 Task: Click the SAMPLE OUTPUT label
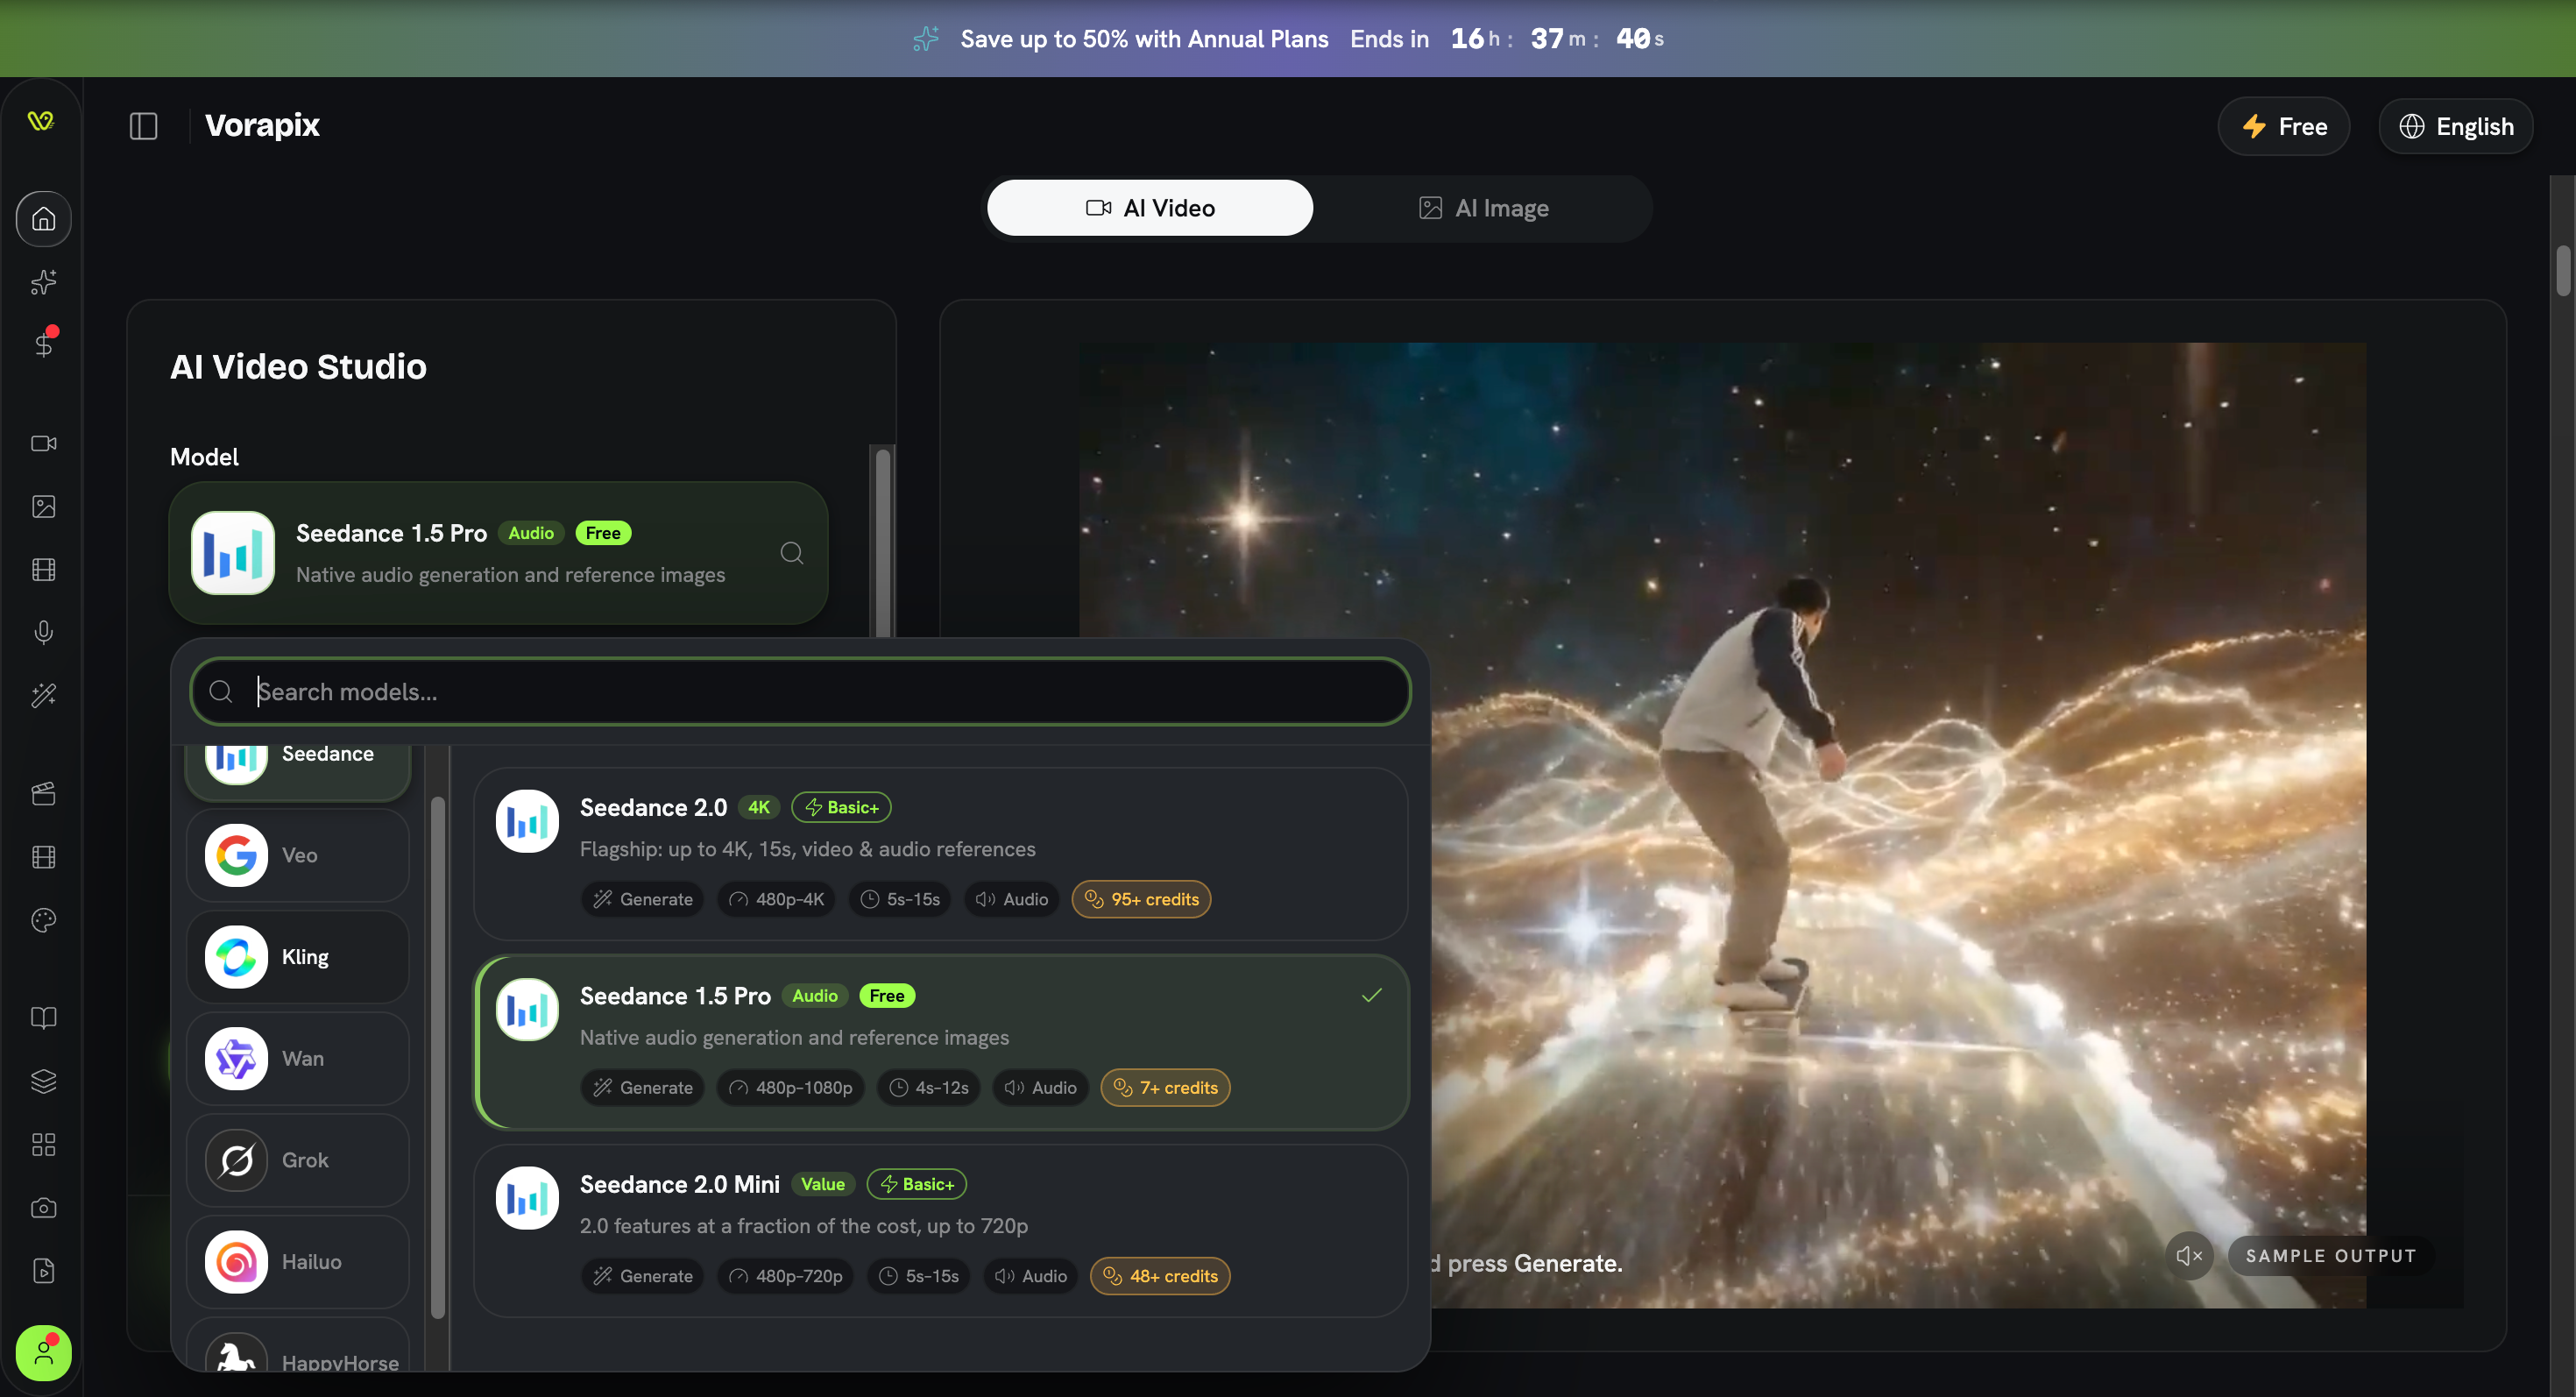point(2330,1256)
